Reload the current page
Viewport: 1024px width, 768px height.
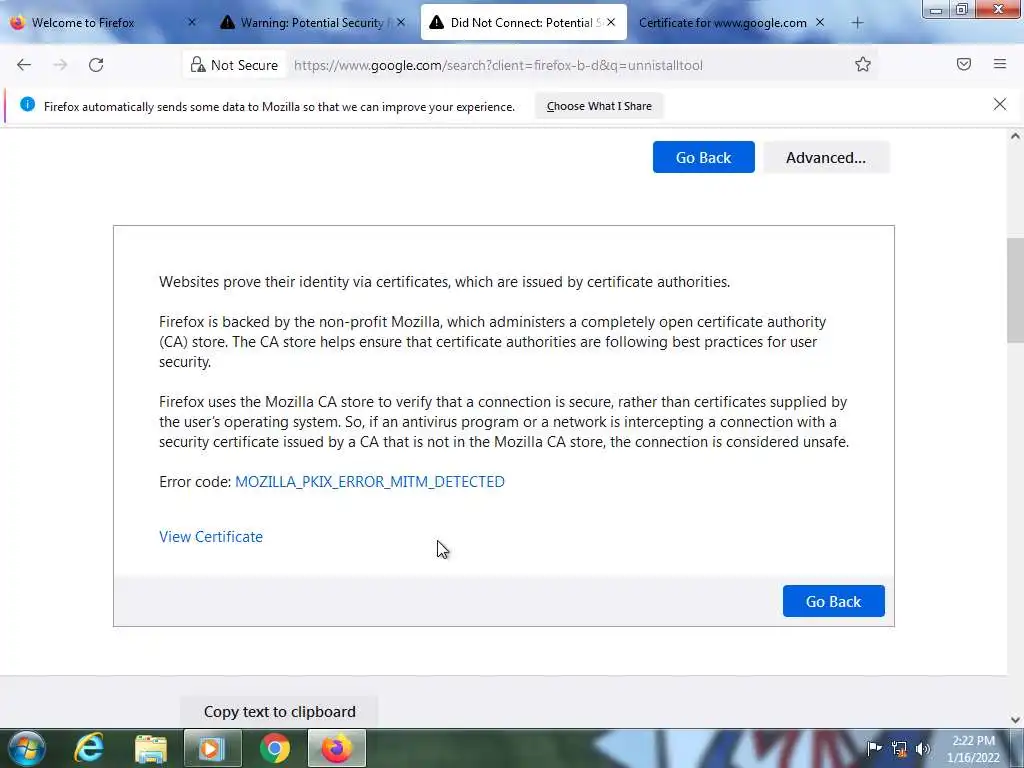(x=96, y=65)
